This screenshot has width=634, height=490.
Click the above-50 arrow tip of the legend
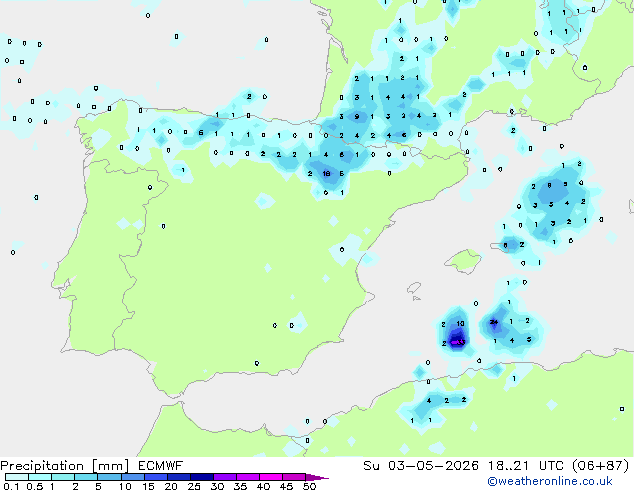[317, 477]
